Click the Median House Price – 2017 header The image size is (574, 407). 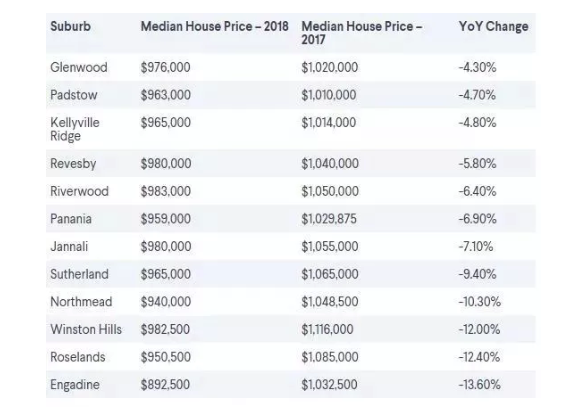click(362, 33)
